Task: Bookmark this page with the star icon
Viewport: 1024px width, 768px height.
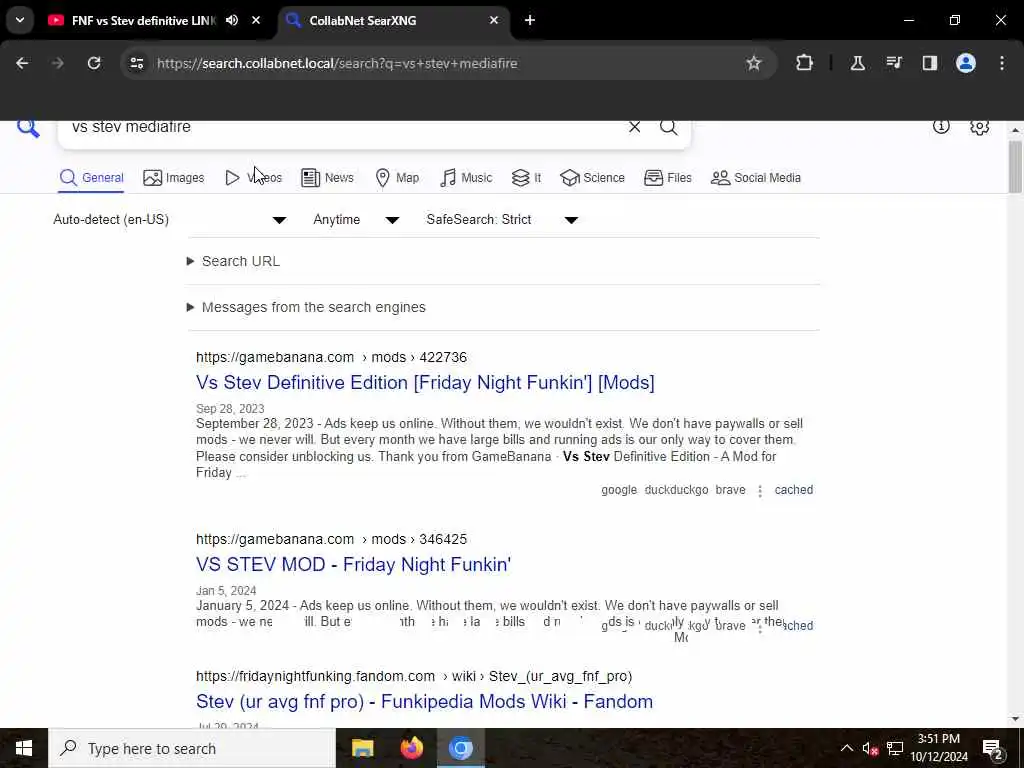Action: (x=754, y=63)
